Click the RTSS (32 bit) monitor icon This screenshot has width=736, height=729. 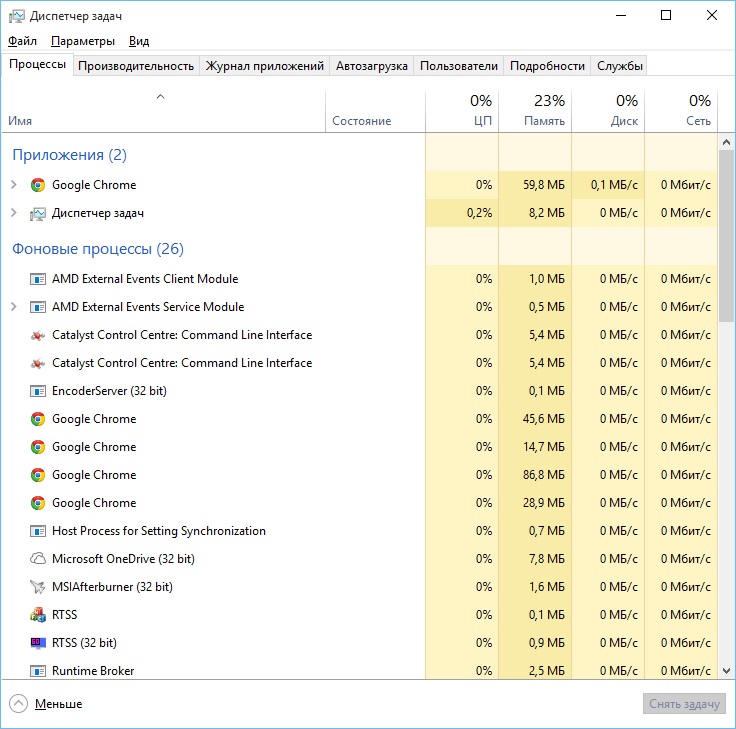(x=38, y=643)
